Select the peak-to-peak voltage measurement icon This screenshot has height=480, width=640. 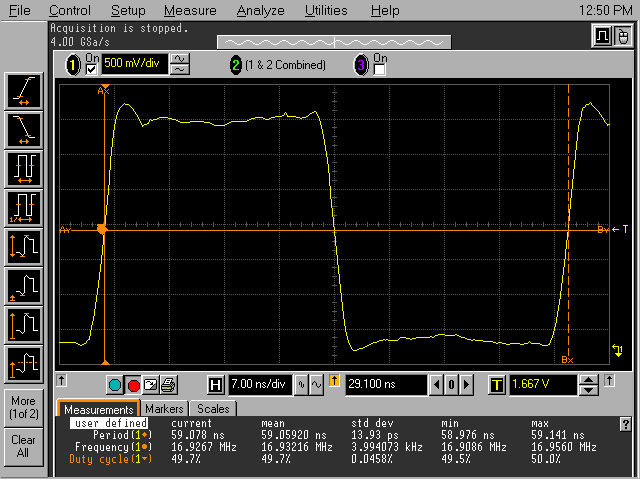pos(24,247)
